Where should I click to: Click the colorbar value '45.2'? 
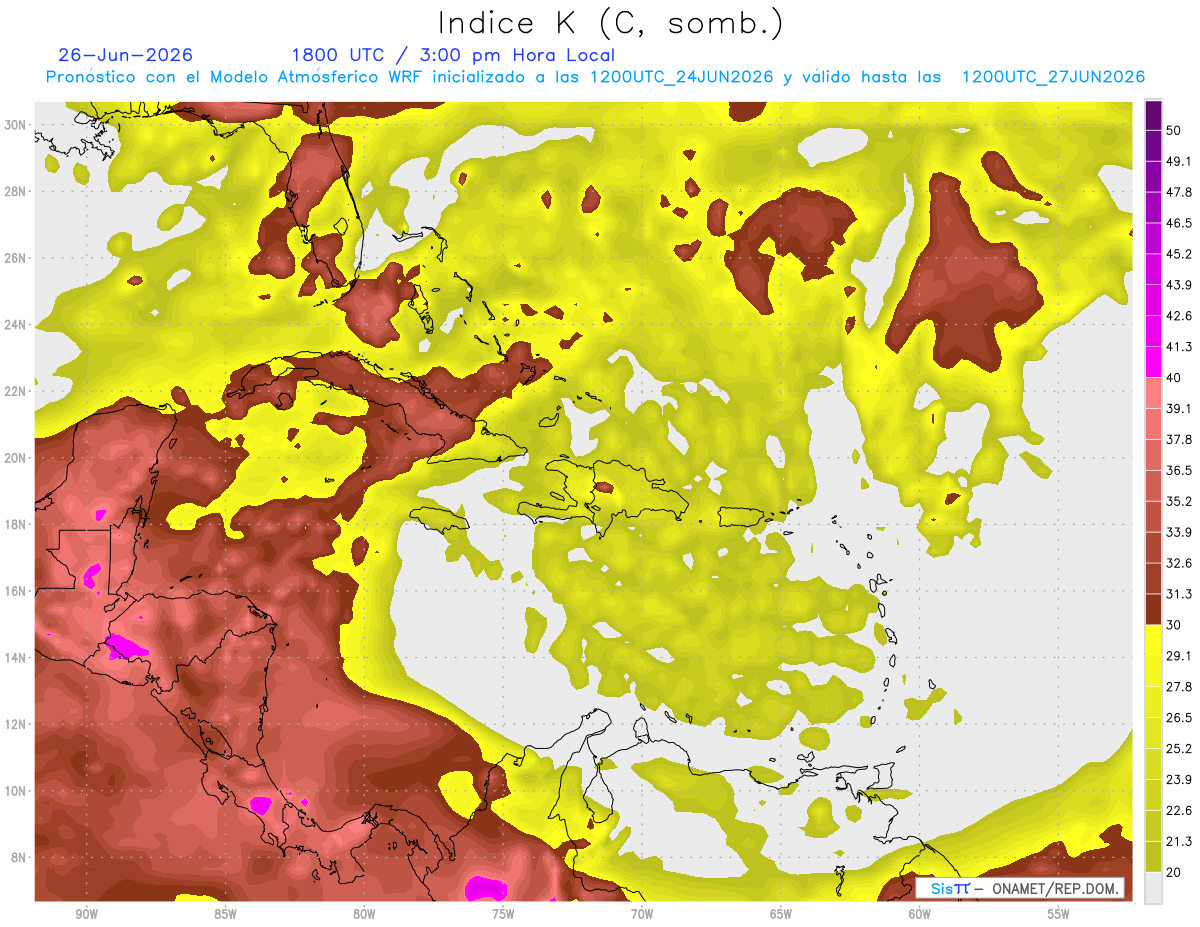click(1179, 254)
